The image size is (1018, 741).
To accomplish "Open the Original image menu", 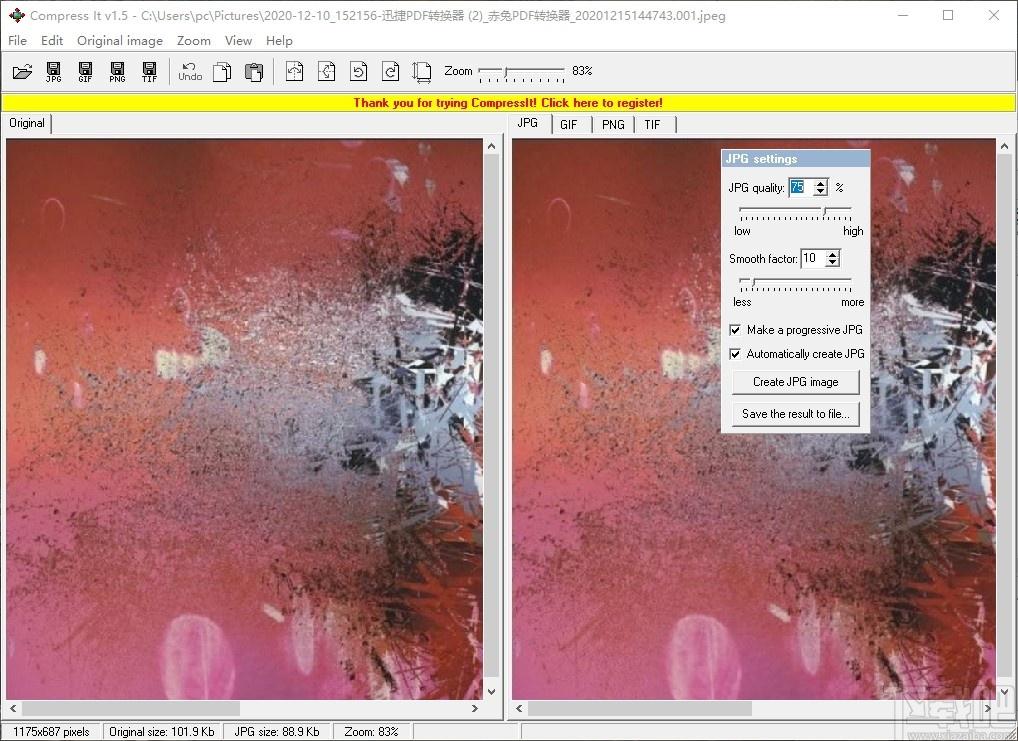I will pyautogui.click(x=120, y=40).
